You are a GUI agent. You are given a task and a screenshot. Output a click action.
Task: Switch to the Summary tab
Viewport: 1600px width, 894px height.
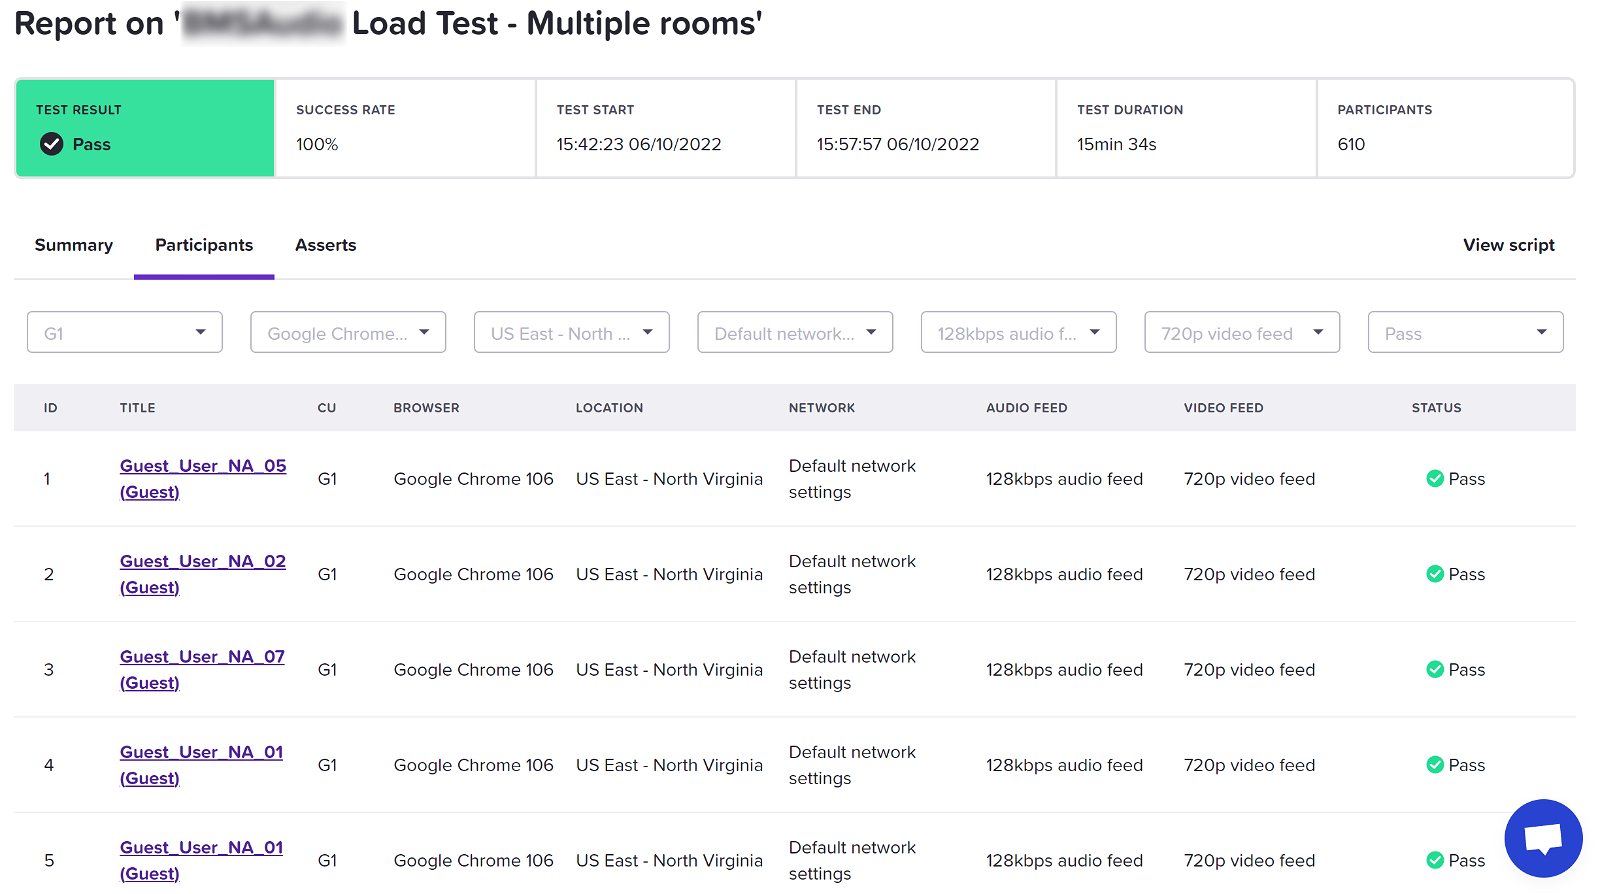coord(74,245)
